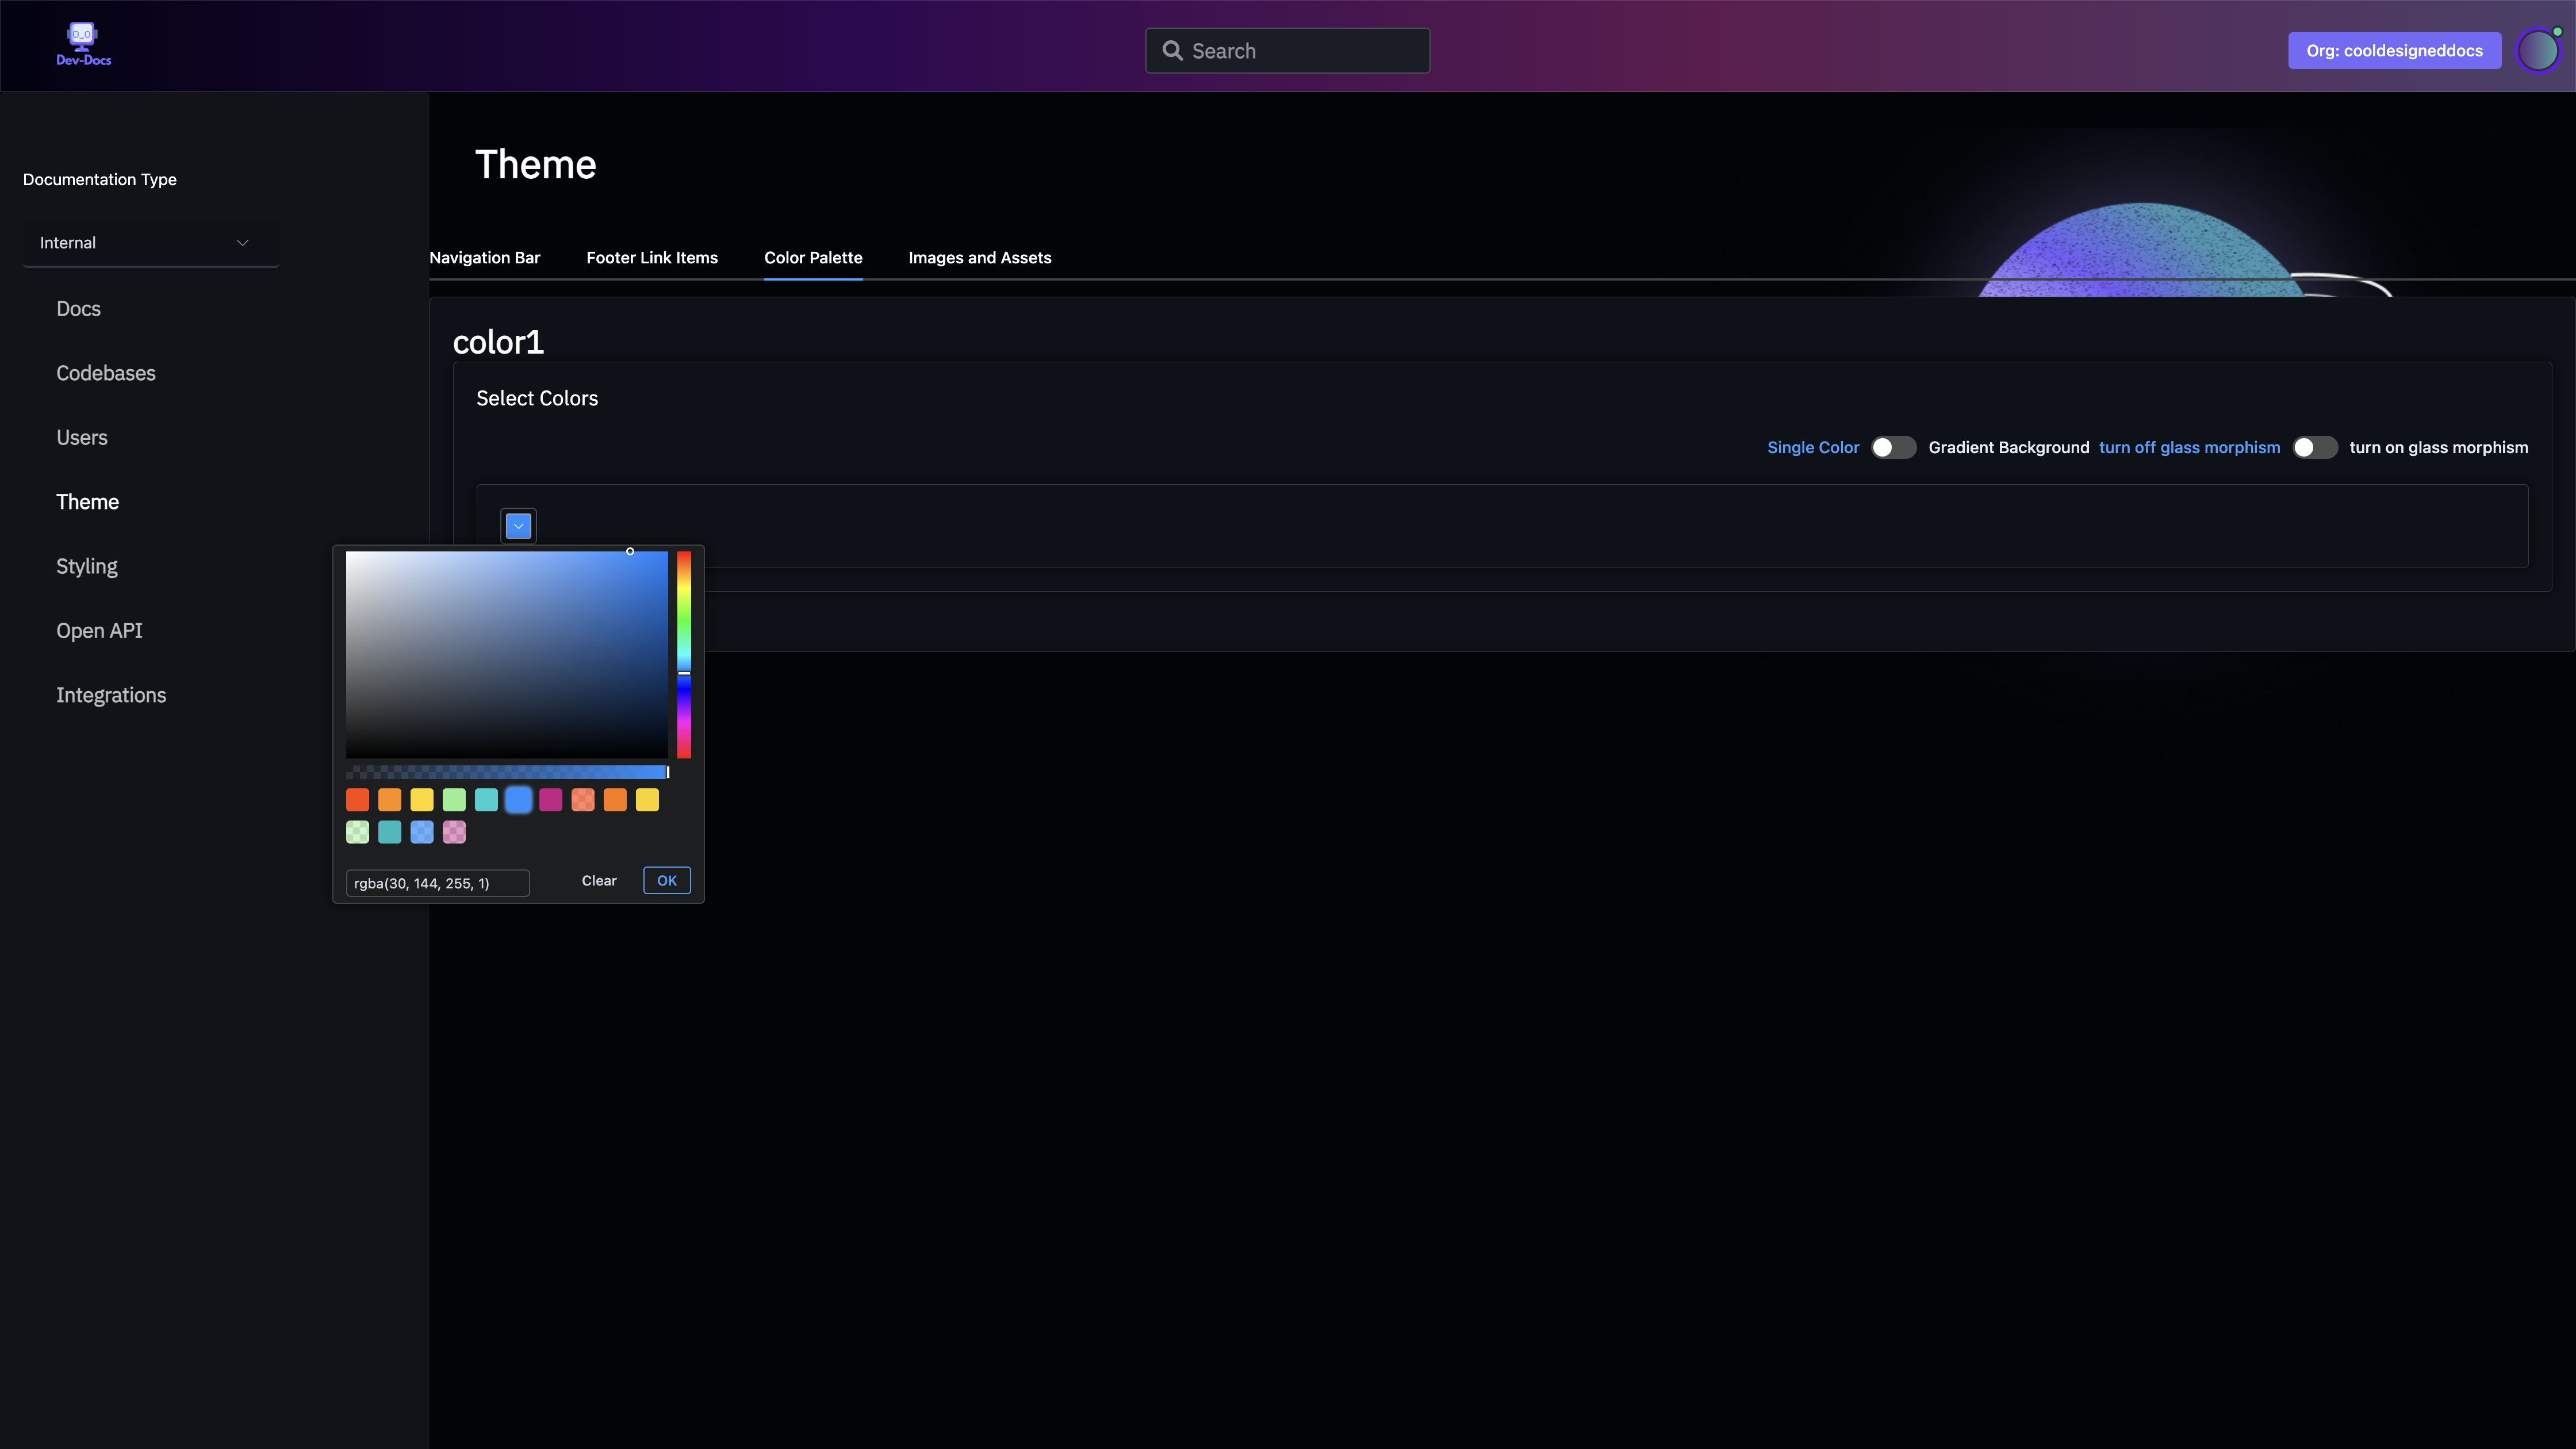Image resolution: width=2576 pixels, height=1449 pixels.
Task: Switch to the Navigation Bar tab
Action: pyautogui.click(x=484, y=258)
